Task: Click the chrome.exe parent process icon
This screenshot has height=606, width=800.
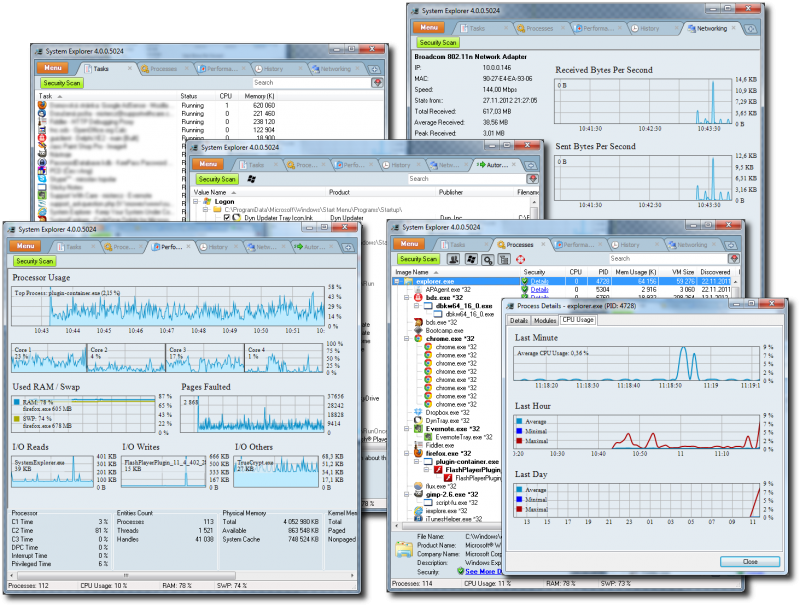Action: coord(418,339)
